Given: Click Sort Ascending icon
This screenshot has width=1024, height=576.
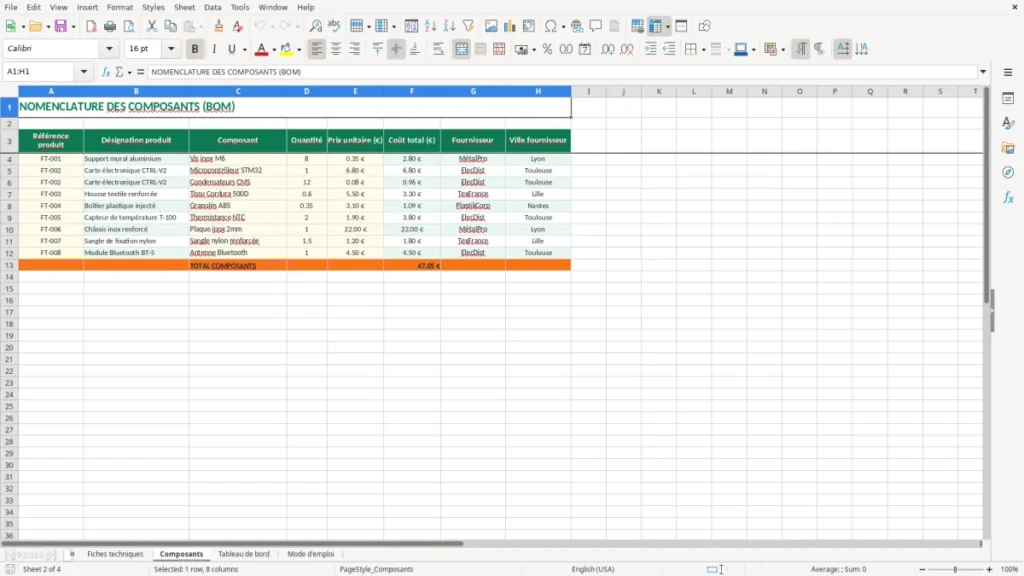Looking at the screenshot, I should click(x=430, y=26).
